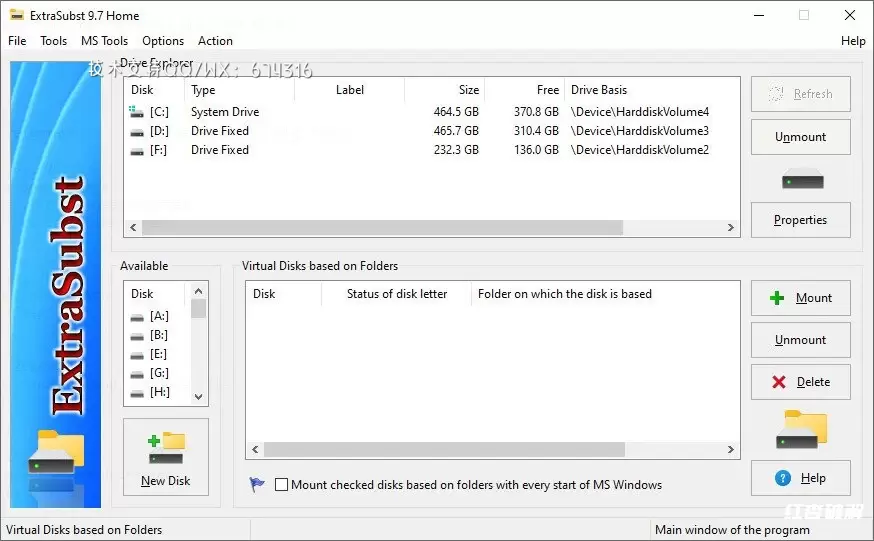Click Disk column header in Available list
Image resolution: width=874 pixels, height=541 pixels.
(x=154, y=294)
